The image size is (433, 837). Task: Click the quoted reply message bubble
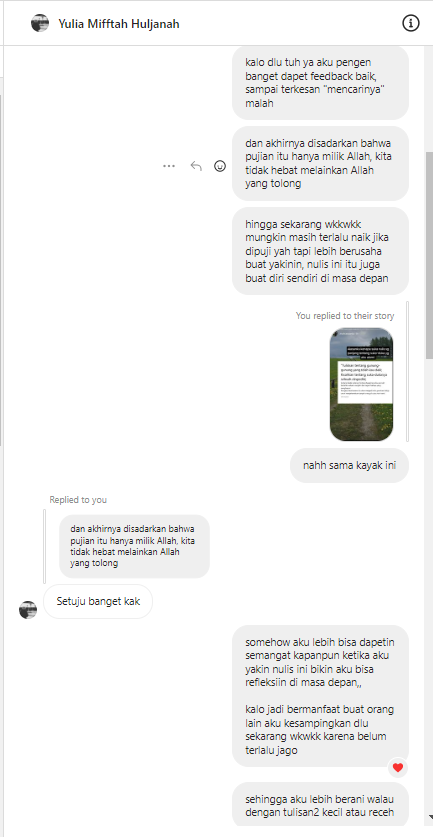[x=135, y=546]
